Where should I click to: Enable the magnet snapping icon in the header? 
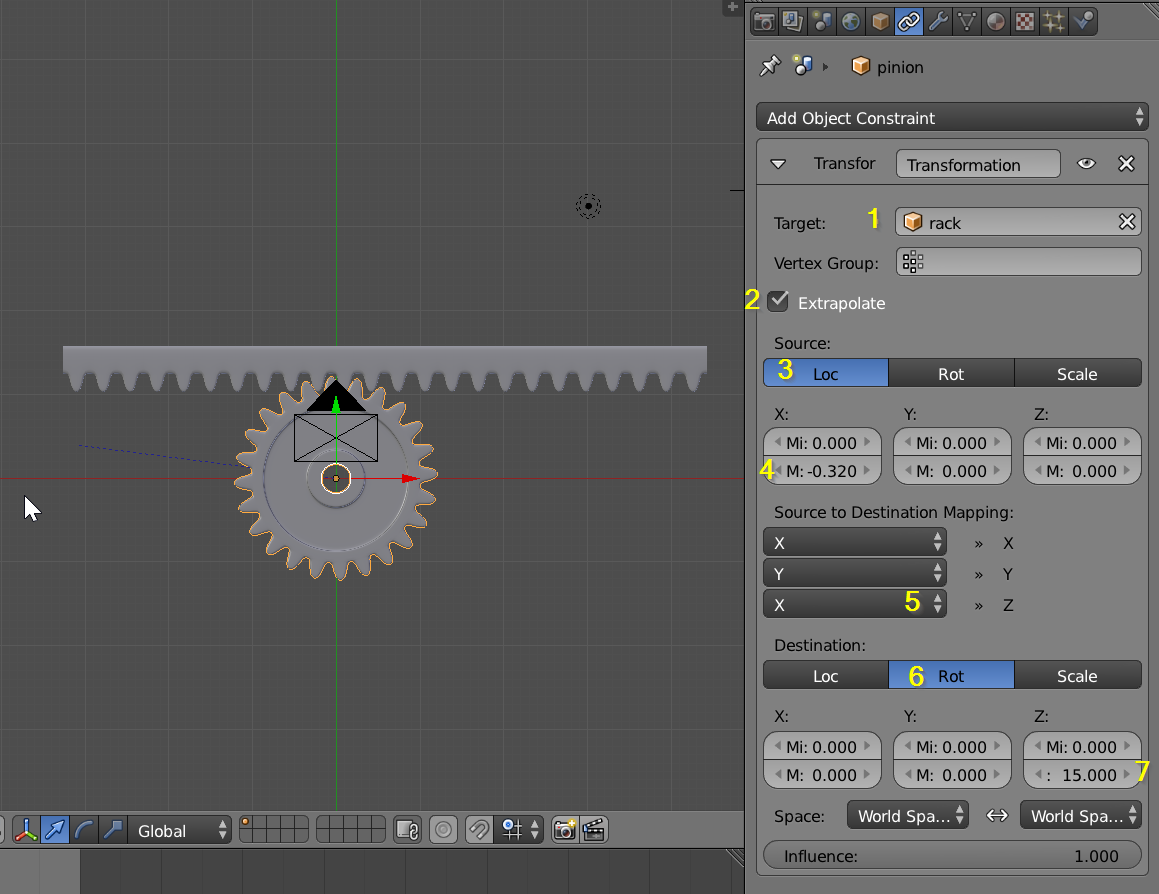pos(479,829)
